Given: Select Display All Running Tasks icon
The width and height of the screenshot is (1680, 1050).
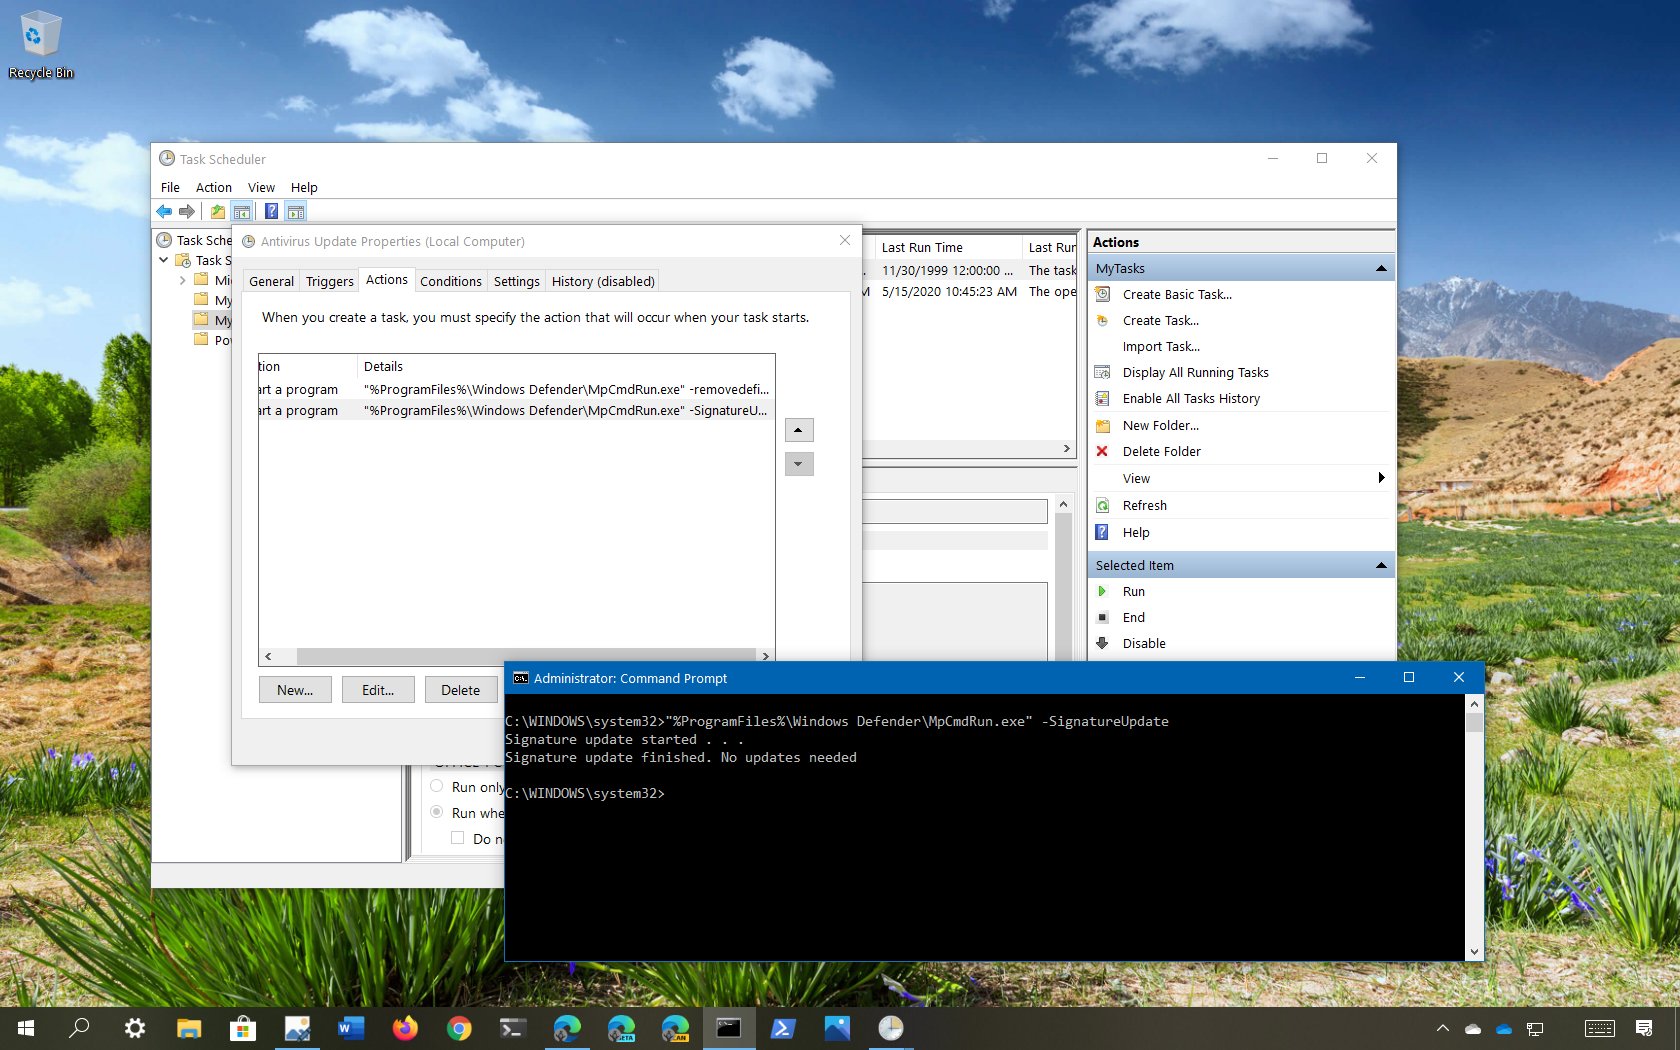Looking at the screenshot, I should tap(1102, 371).
